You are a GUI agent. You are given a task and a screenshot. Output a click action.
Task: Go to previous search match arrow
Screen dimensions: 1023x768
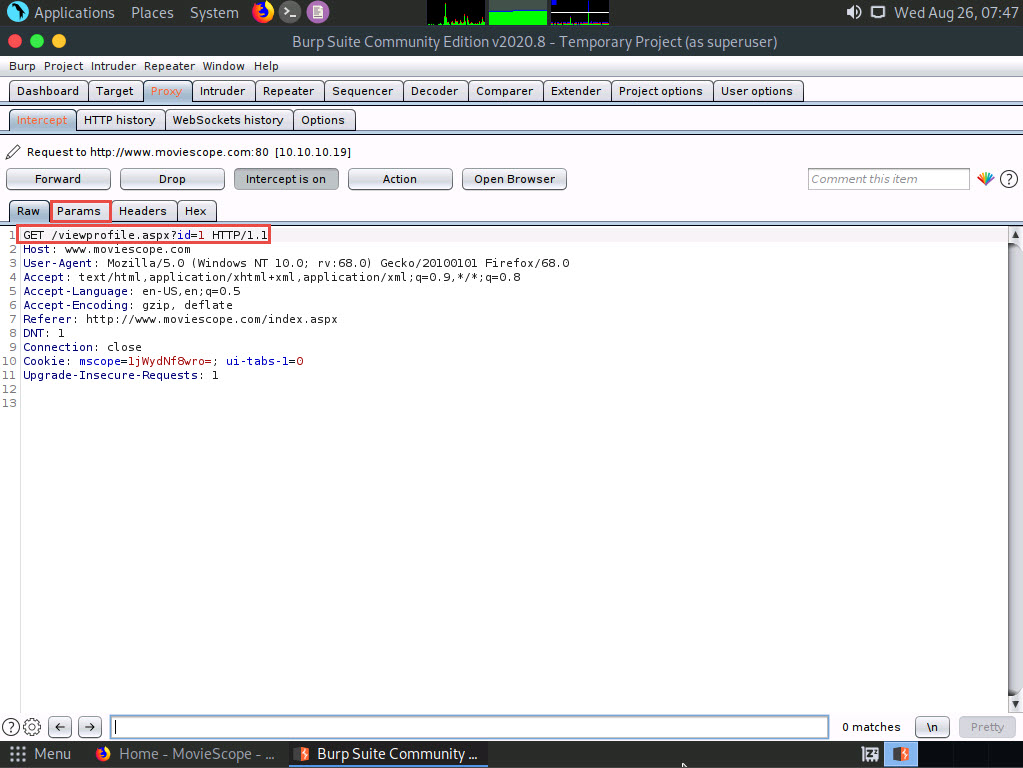[60, 727]
